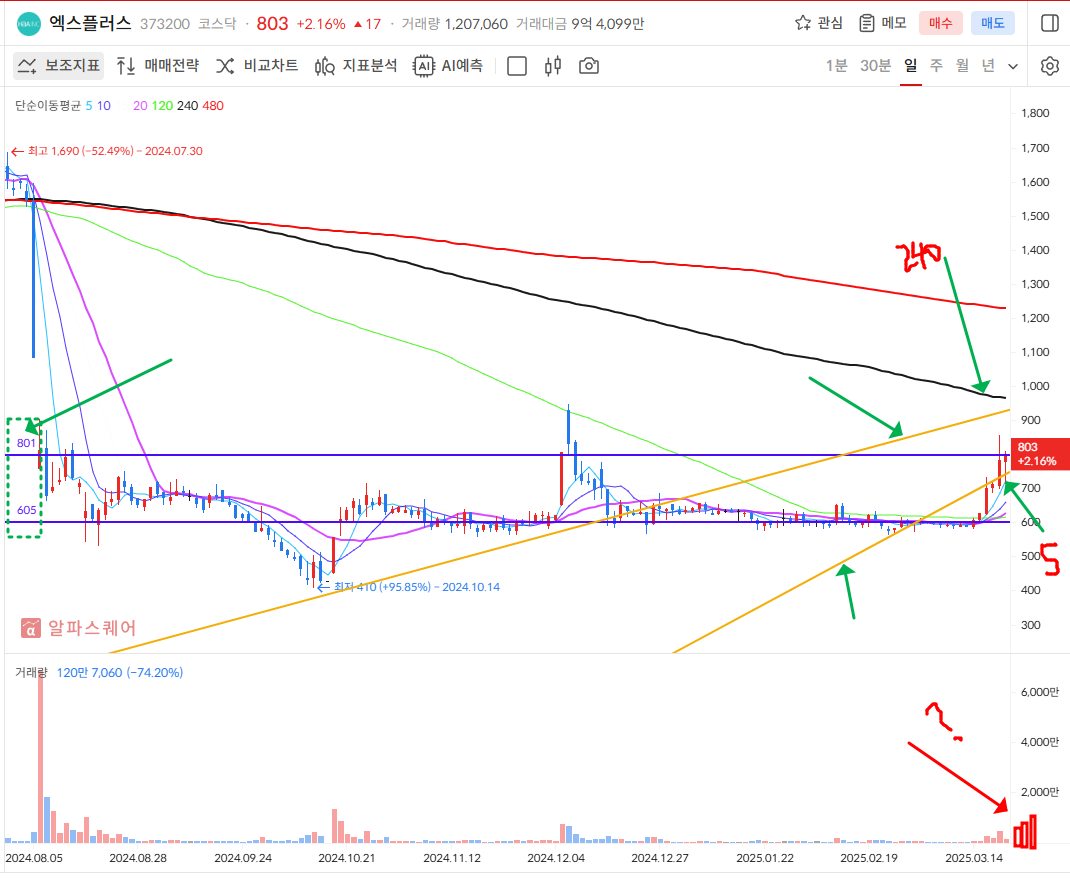
Task: Click 단순이동평균 indicator label
Action: (x=48, y=106)
